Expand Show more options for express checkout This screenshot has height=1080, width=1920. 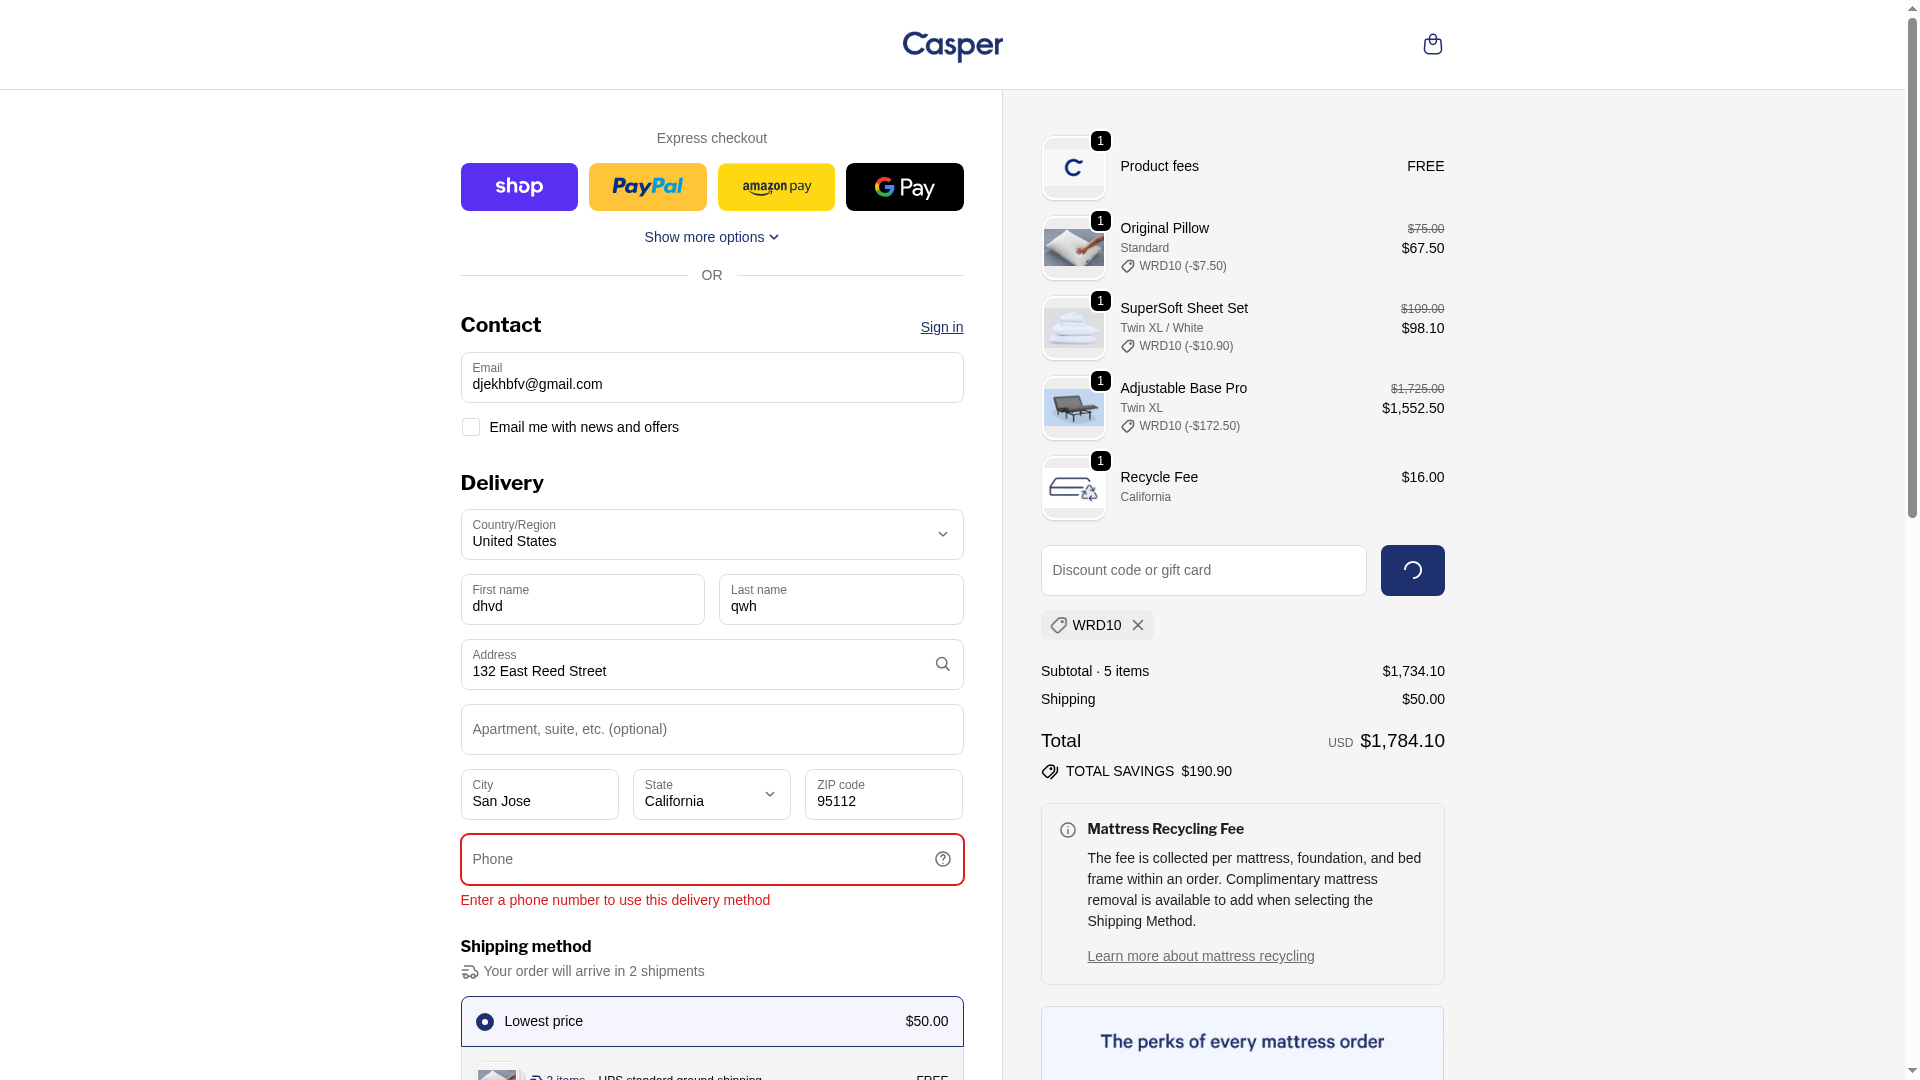(x=711, y=237)
